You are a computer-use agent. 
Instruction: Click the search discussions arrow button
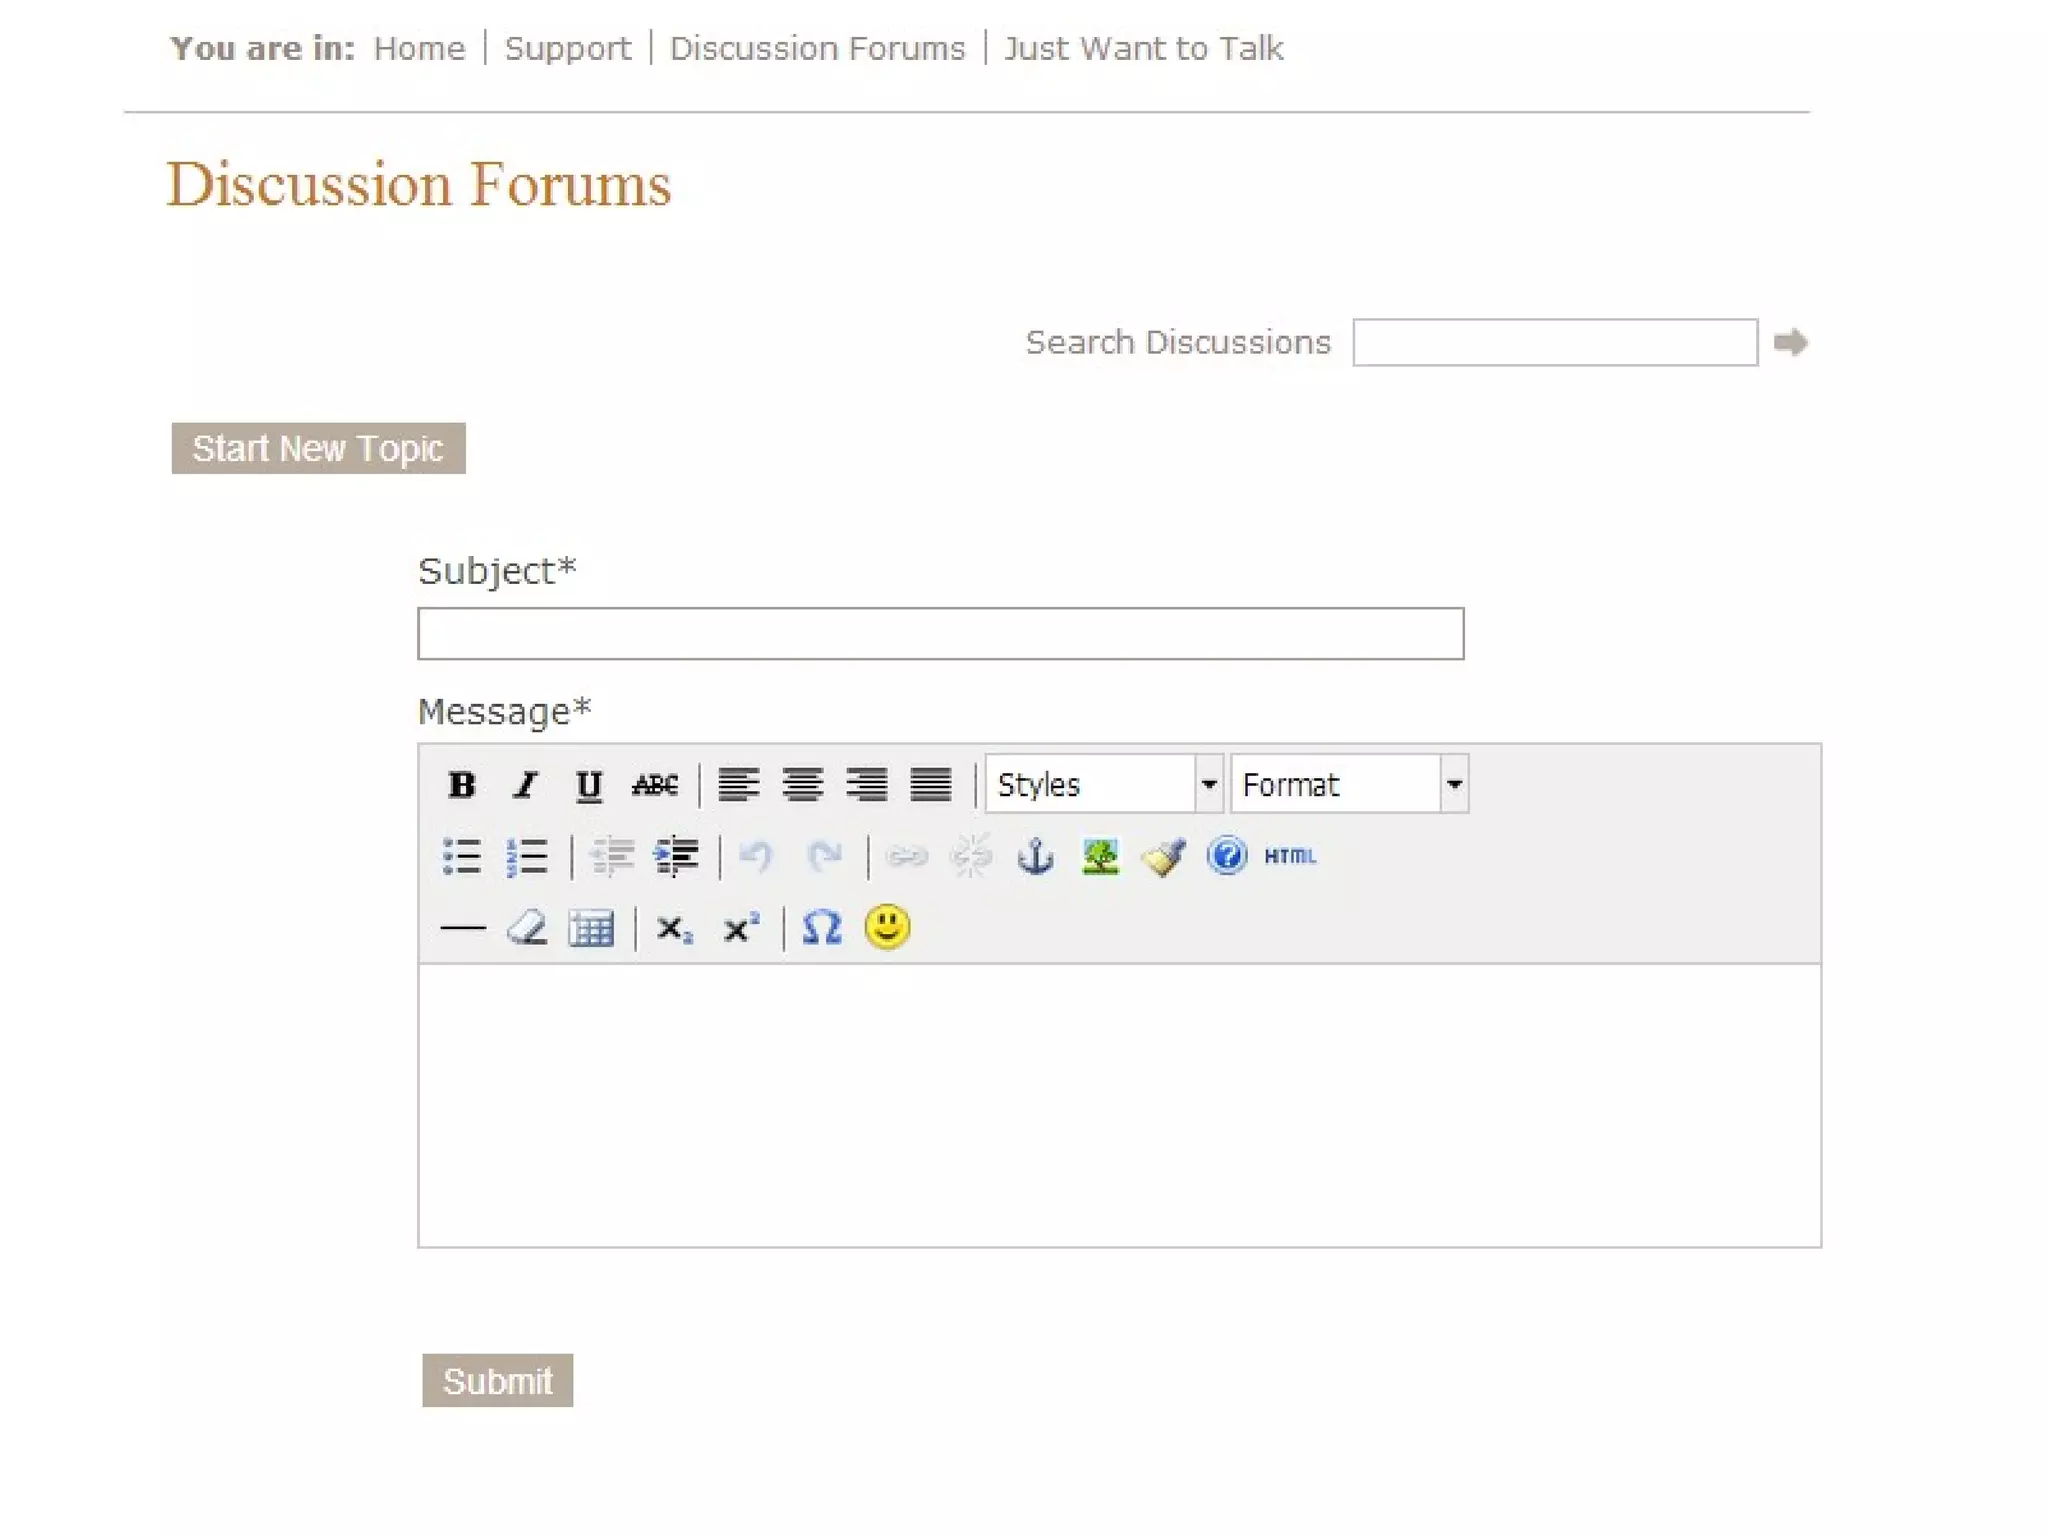1790,343
